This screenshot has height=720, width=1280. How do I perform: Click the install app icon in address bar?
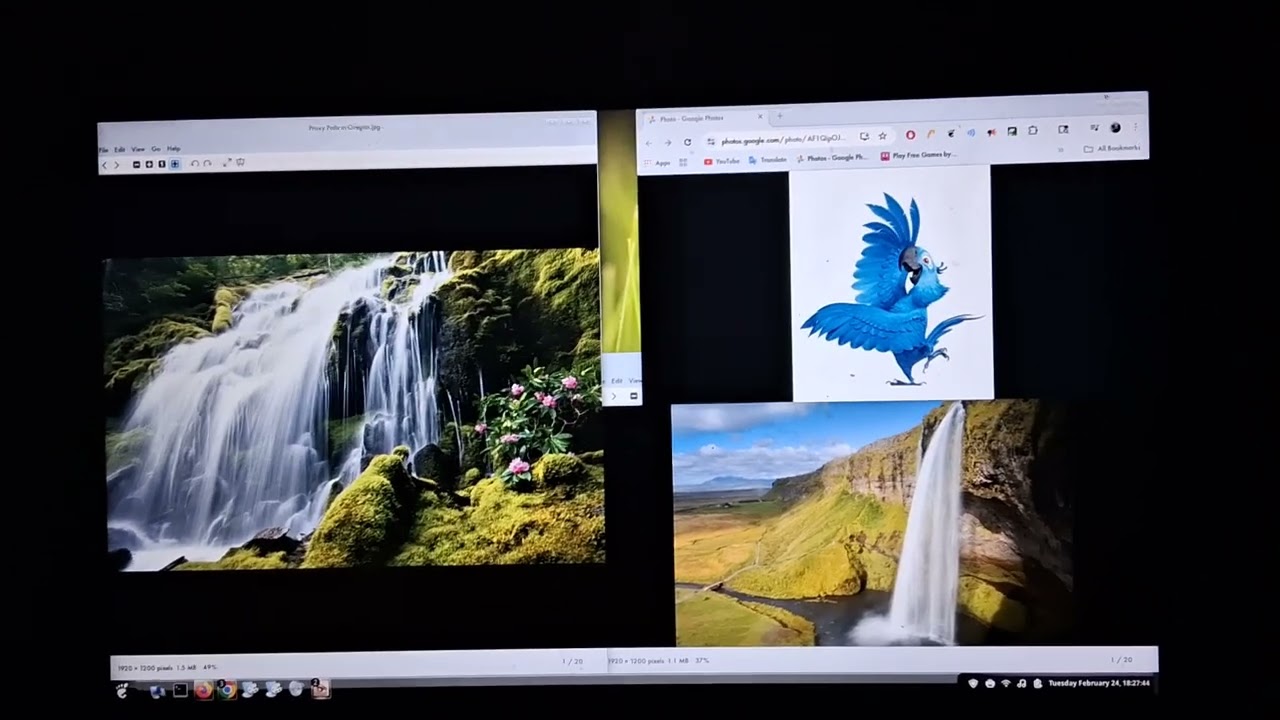(864, 137)
